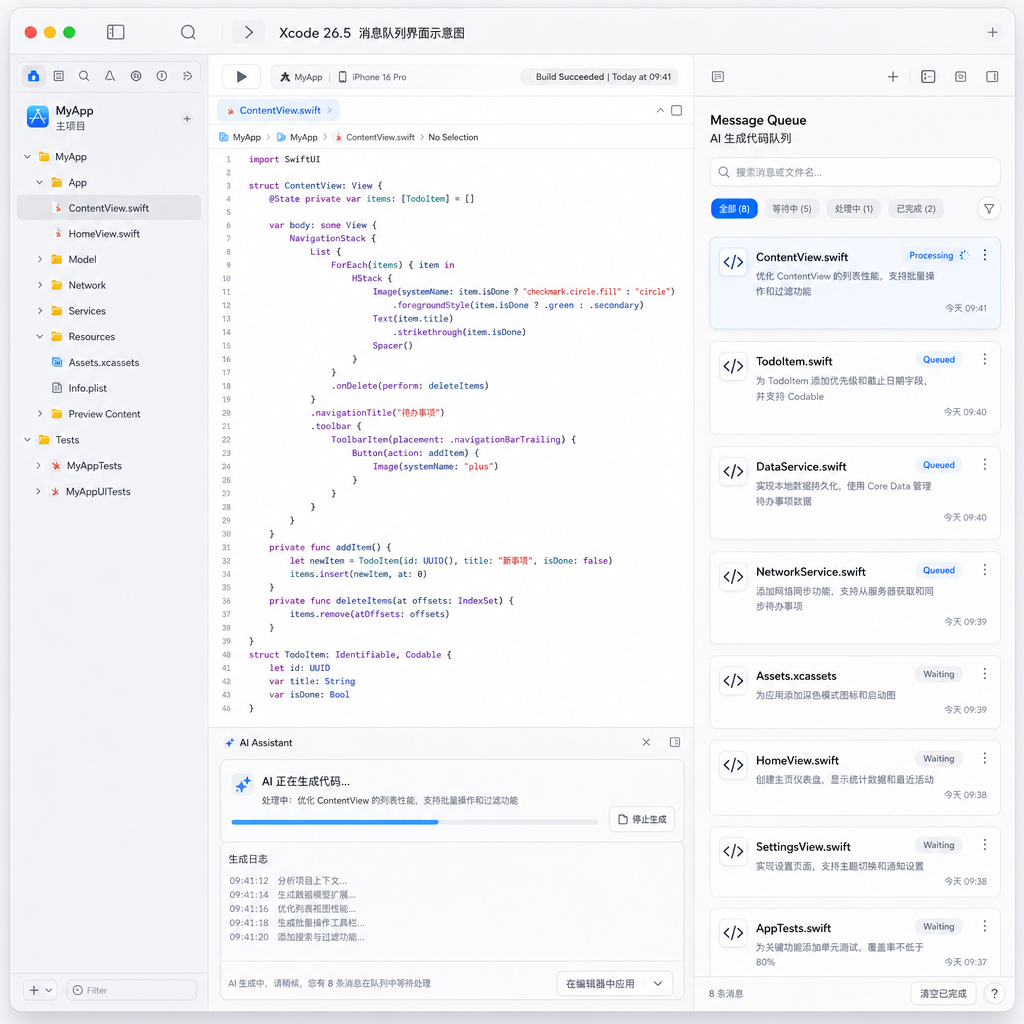
Task: Toggle the navigator sidebar icon in title bar
Action: pyautogui.click(x=116, y=32)
